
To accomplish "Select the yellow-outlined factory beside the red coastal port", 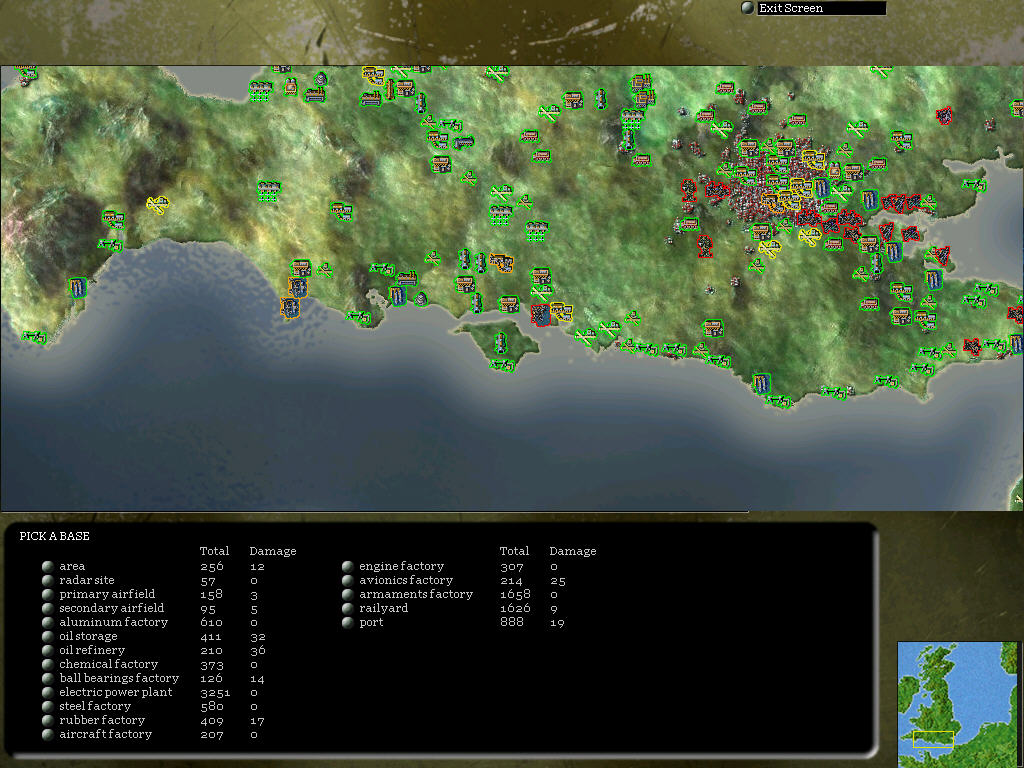I will [x=560, y=312].
